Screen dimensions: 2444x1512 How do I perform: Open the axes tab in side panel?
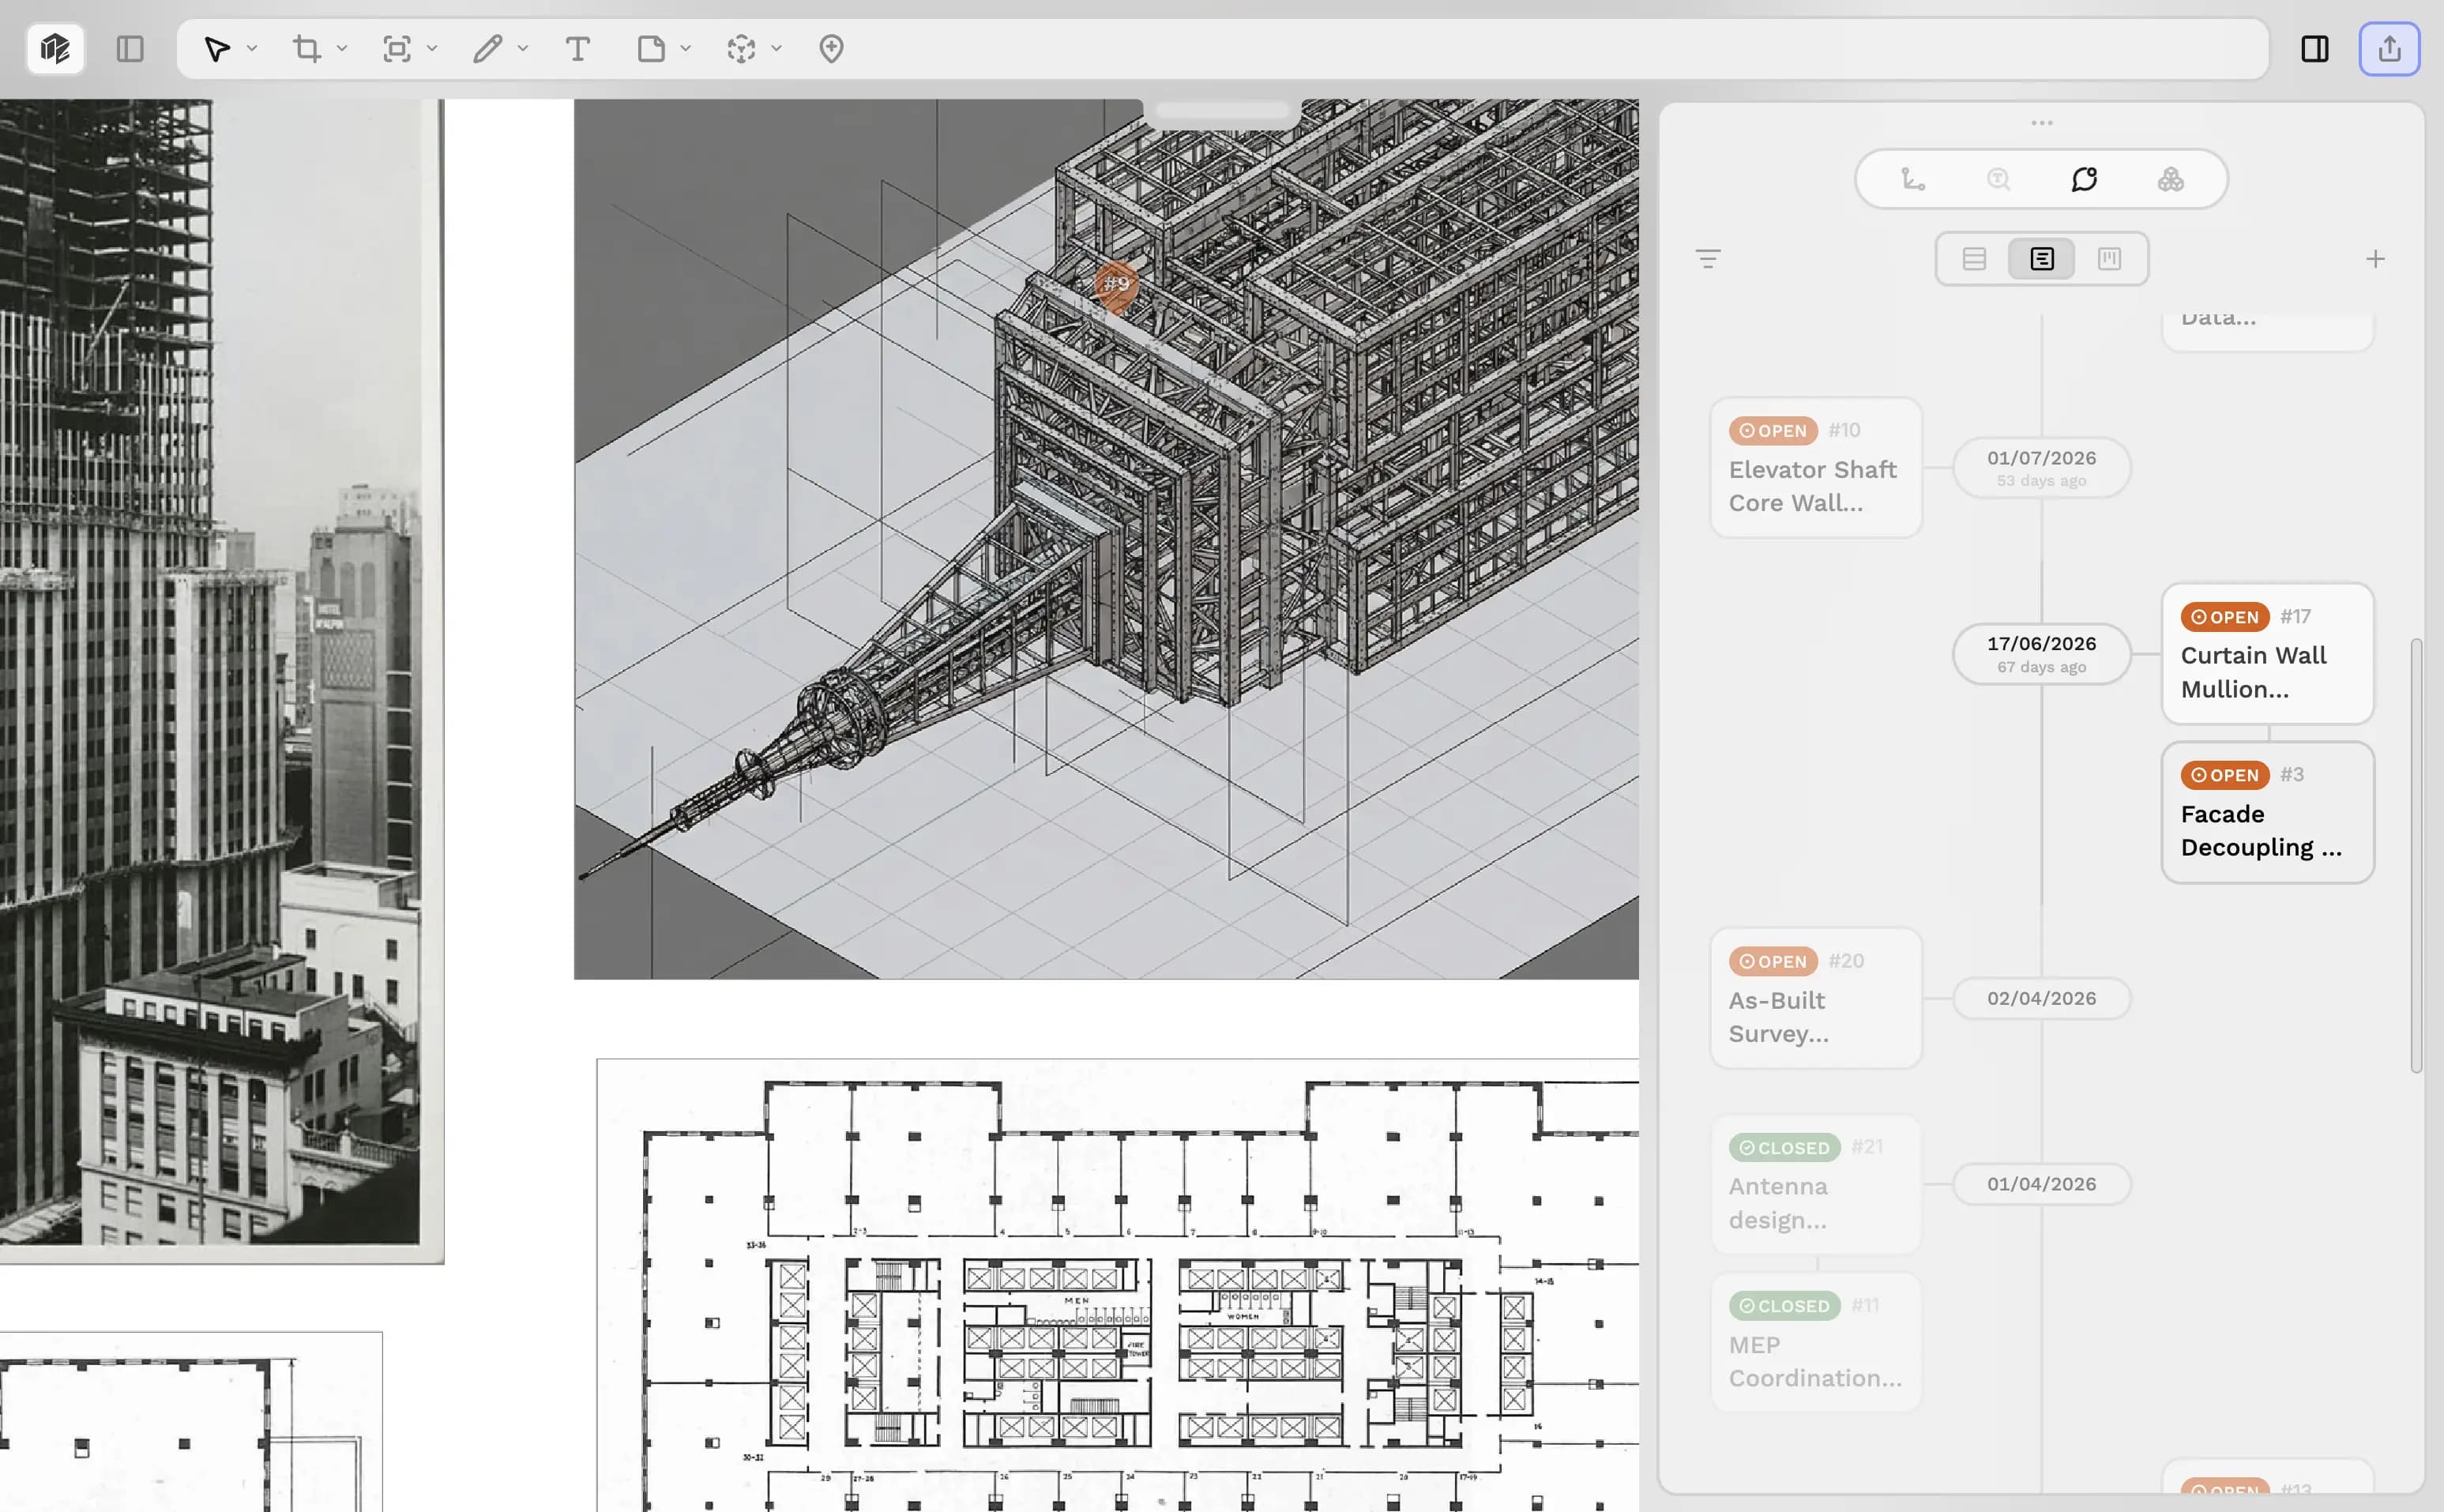tap(1912, 179)
